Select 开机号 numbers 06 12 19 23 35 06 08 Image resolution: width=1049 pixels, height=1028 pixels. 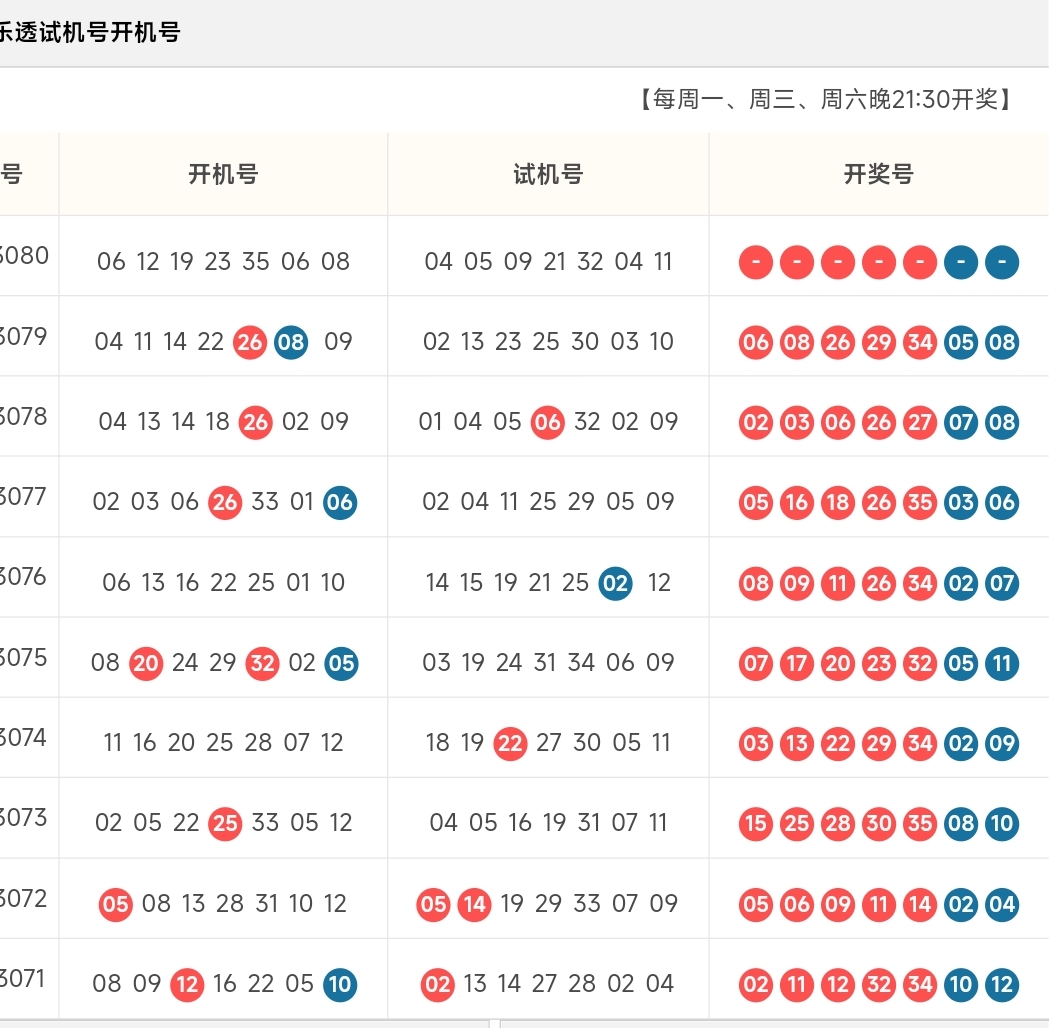point(223,262)
